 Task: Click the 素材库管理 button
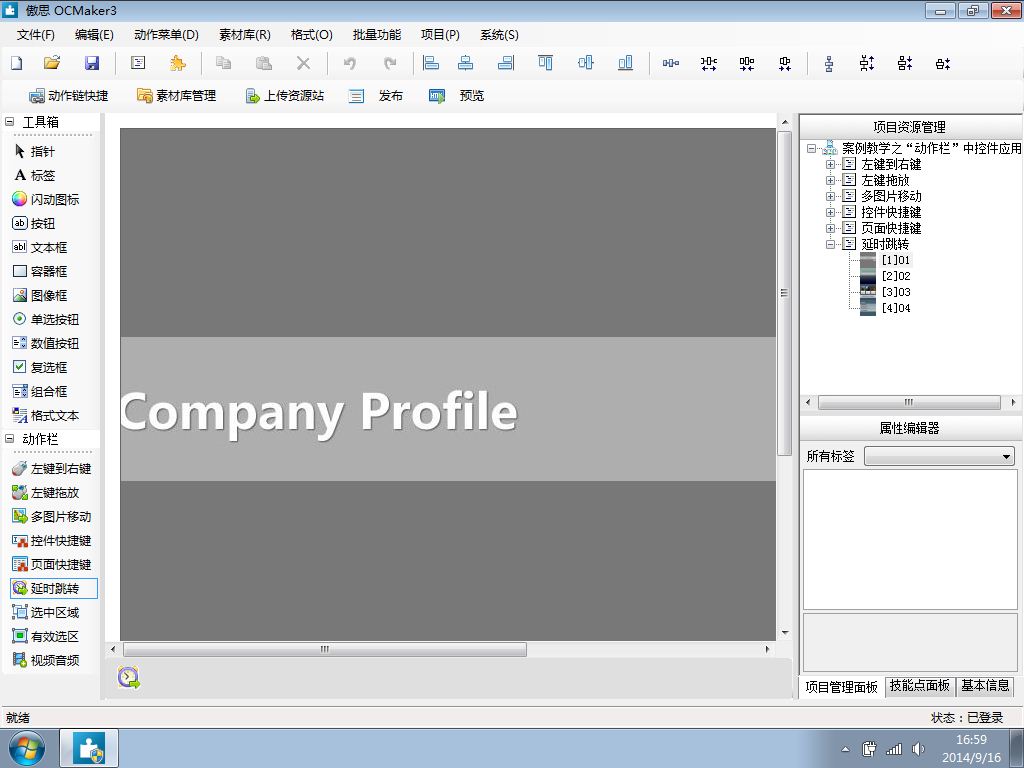(x=176, y=96)
